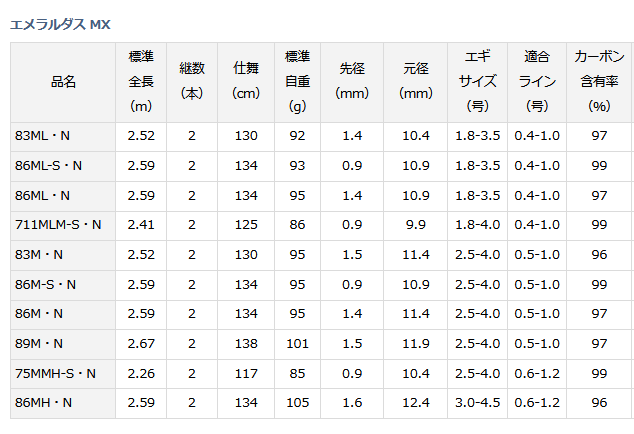Click the エギサイズ (号) column header
The width and height of the screenshot is (634, 434).
pos(478,82)
